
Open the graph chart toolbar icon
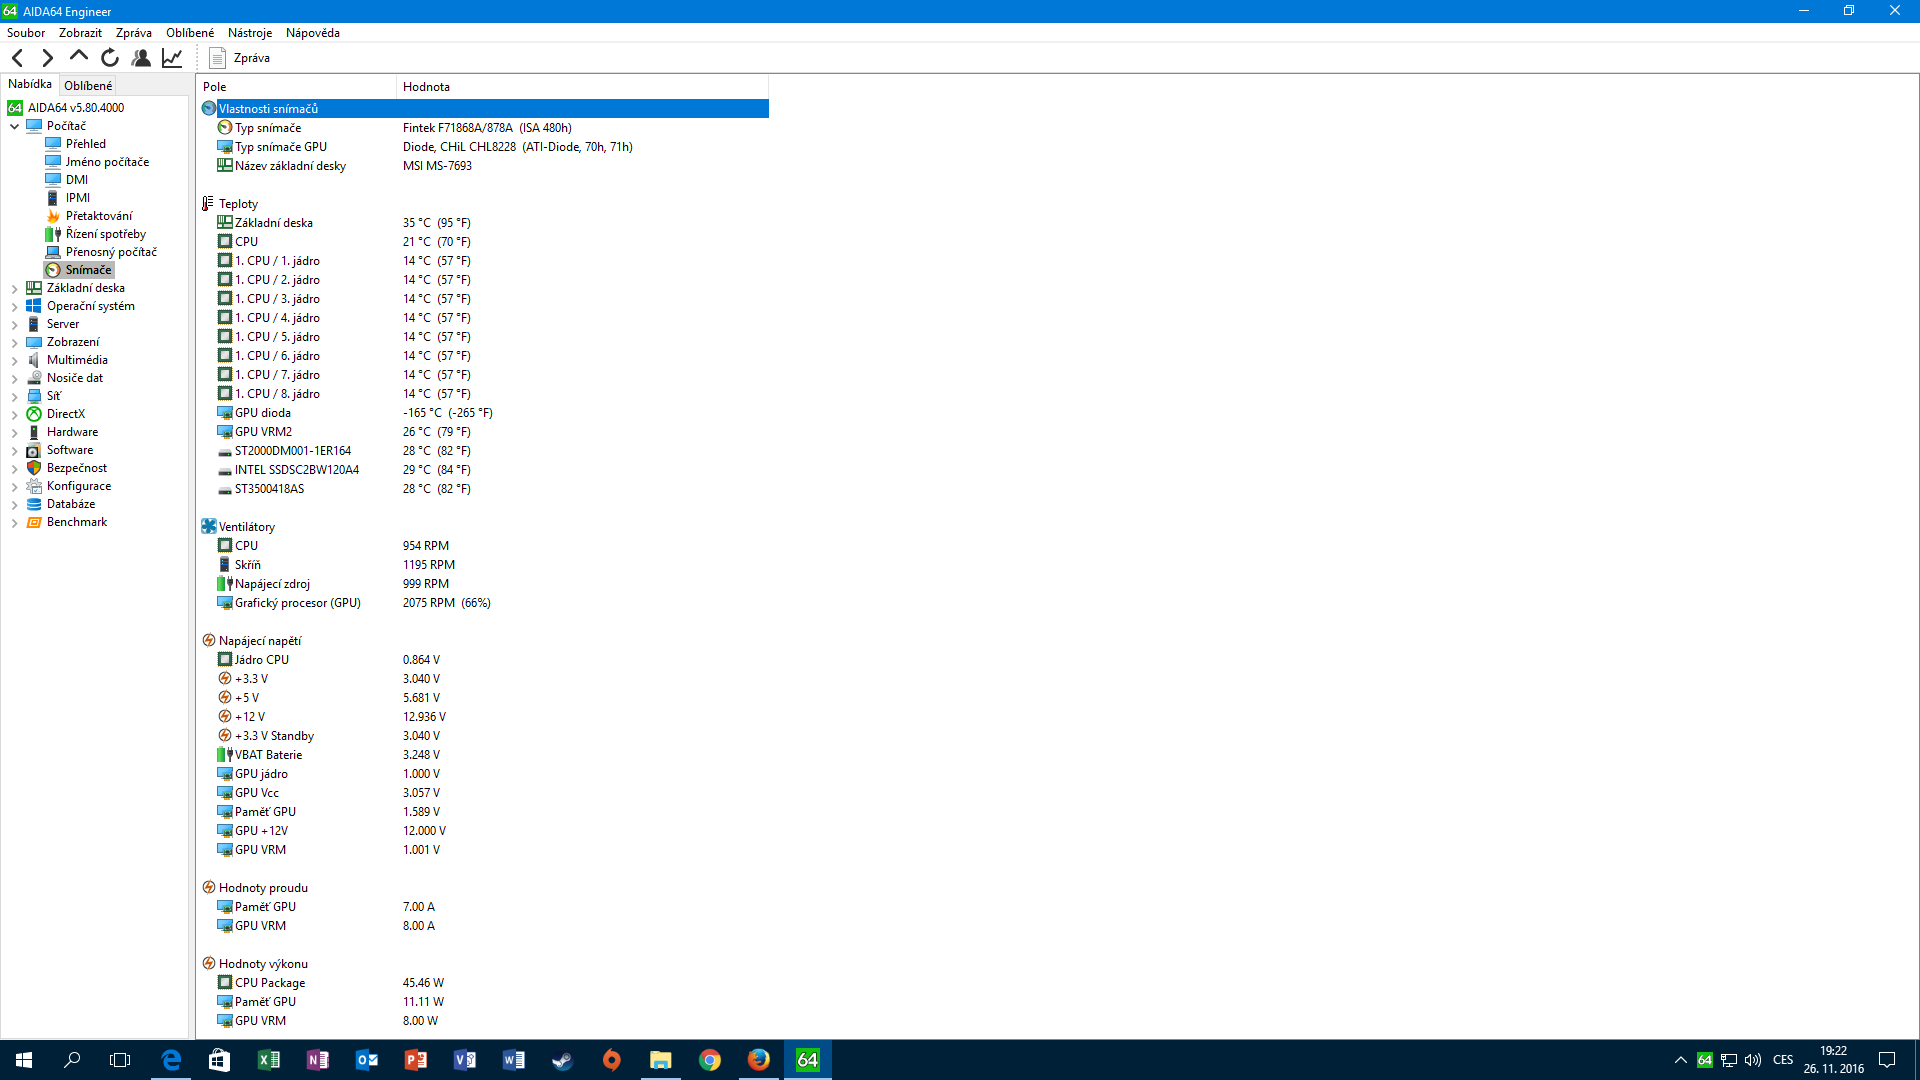pos(172,58)
